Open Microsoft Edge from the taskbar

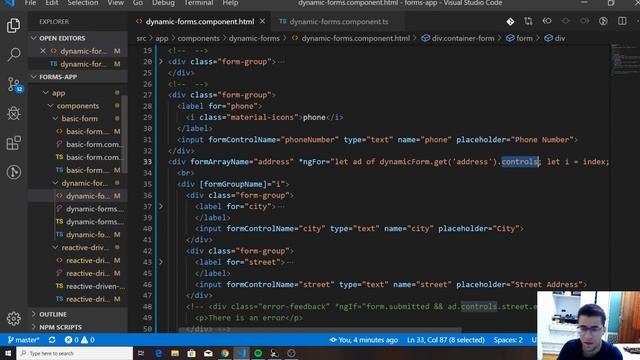pyautogui.click(x=158, y=353)
